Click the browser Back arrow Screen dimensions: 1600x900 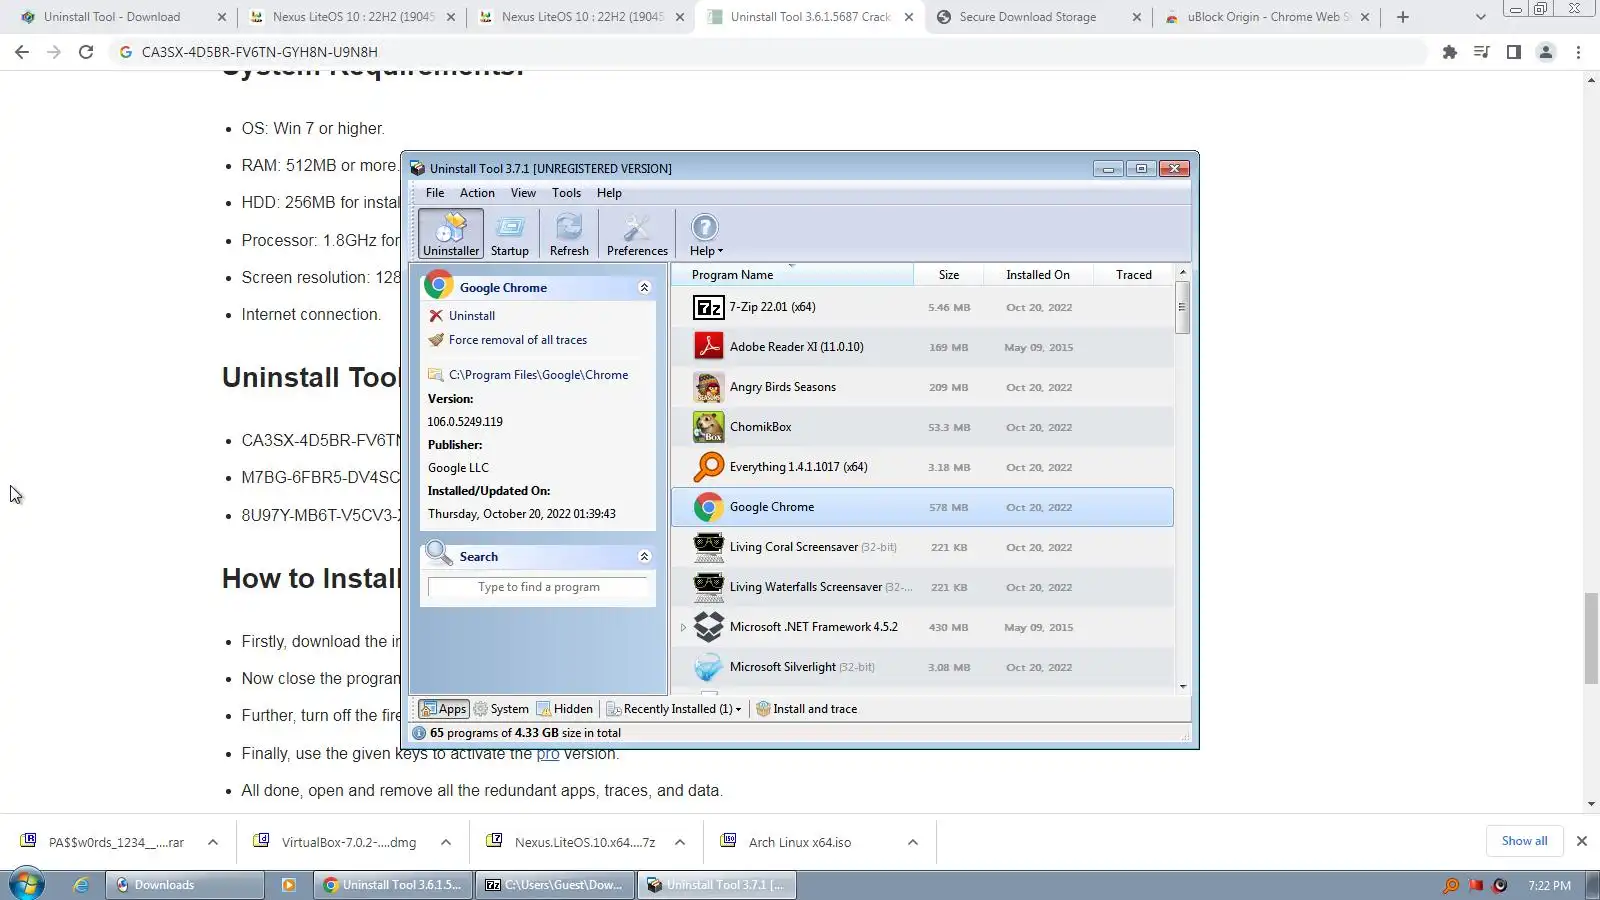tap(22, 52)
